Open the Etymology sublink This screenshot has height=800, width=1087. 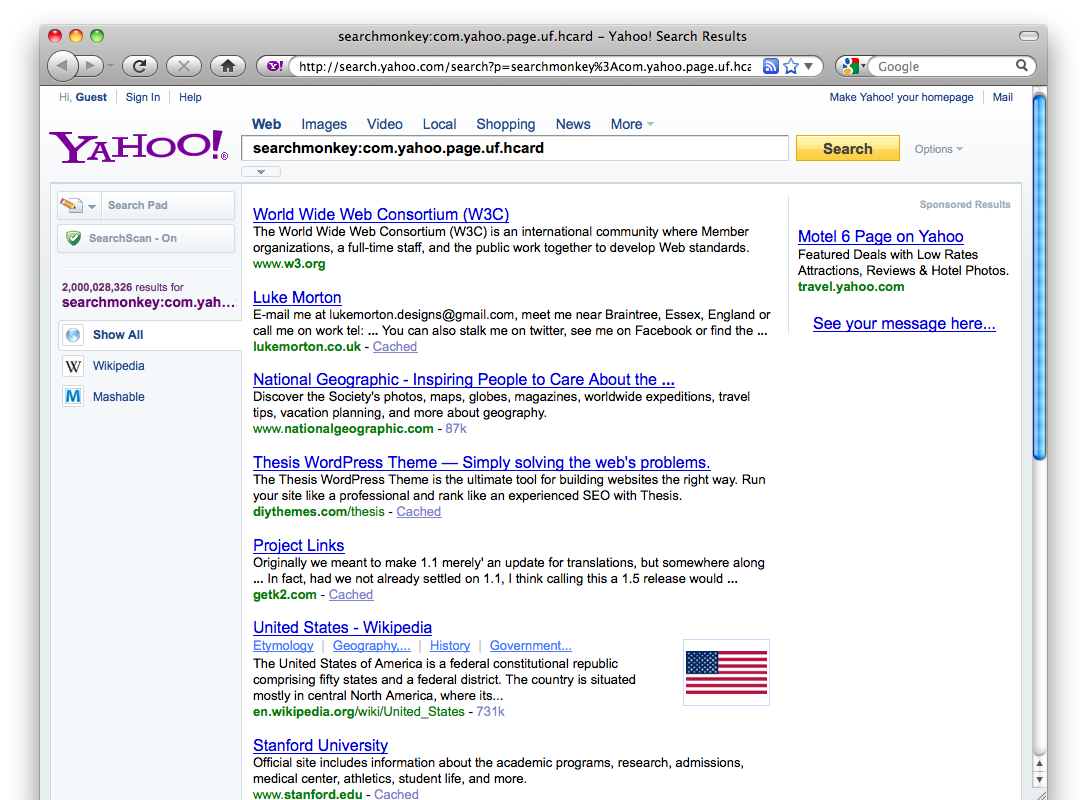coord(283,645)
